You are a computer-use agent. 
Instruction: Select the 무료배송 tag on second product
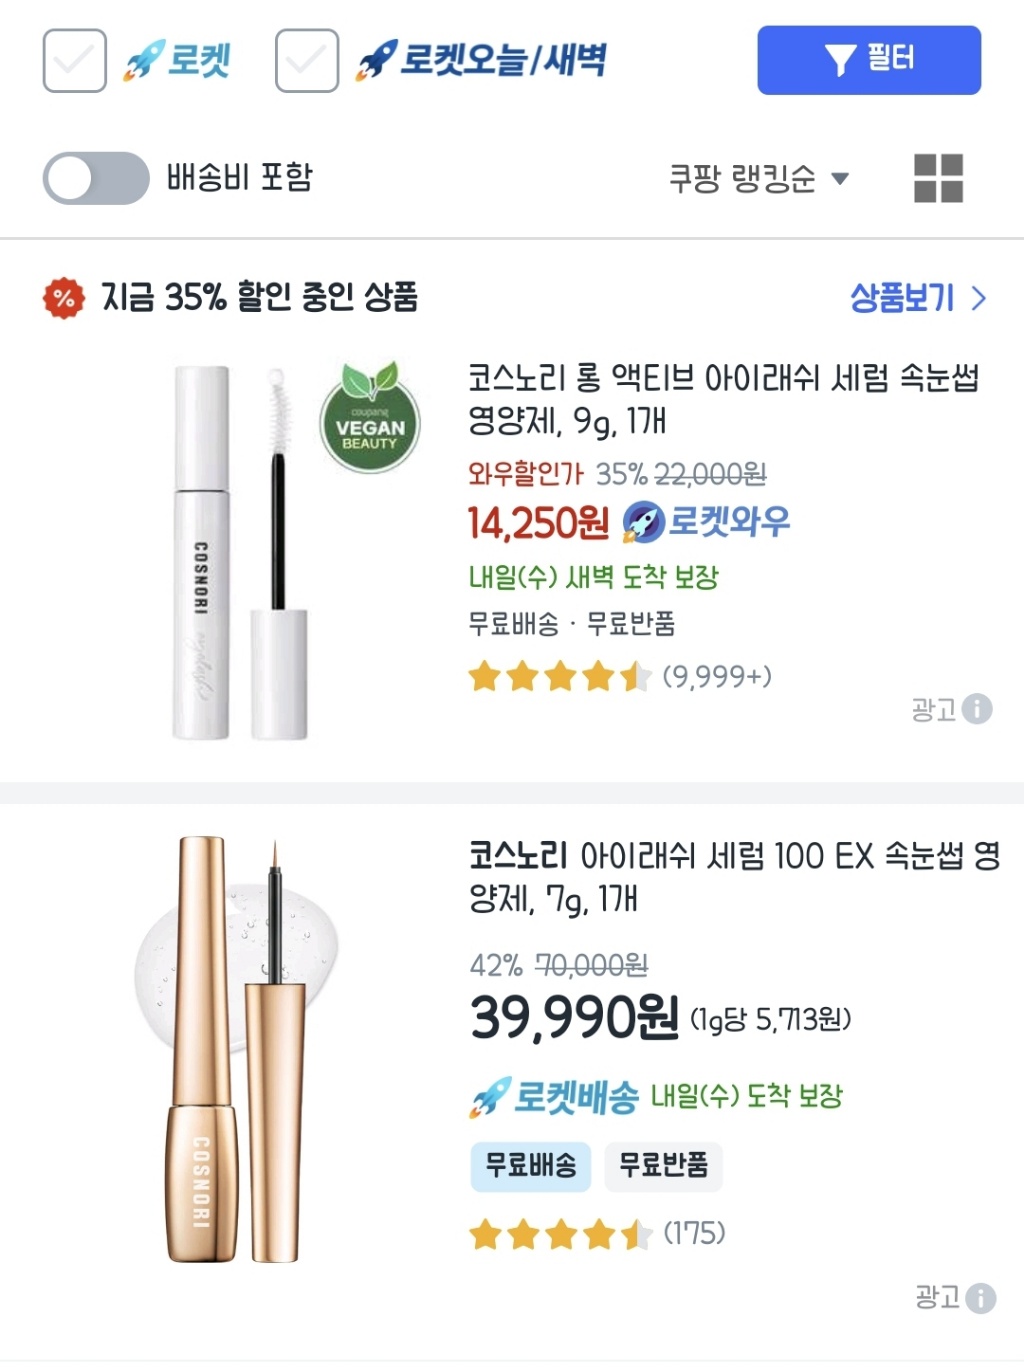point(531,1165)
